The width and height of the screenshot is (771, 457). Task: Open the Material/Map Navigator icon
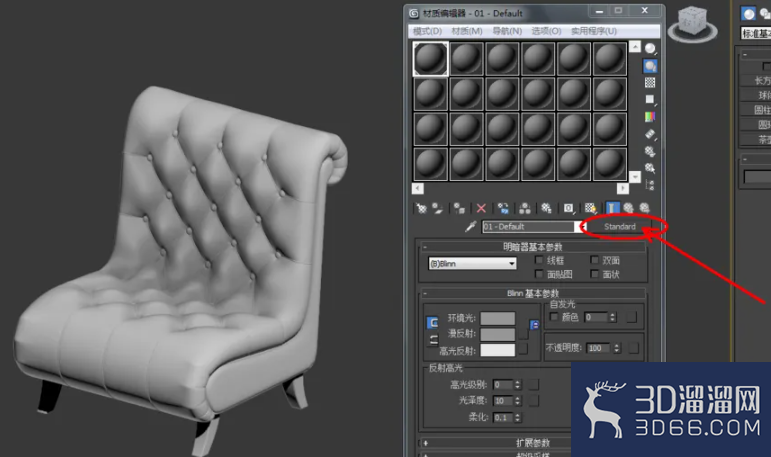(650, 185)
